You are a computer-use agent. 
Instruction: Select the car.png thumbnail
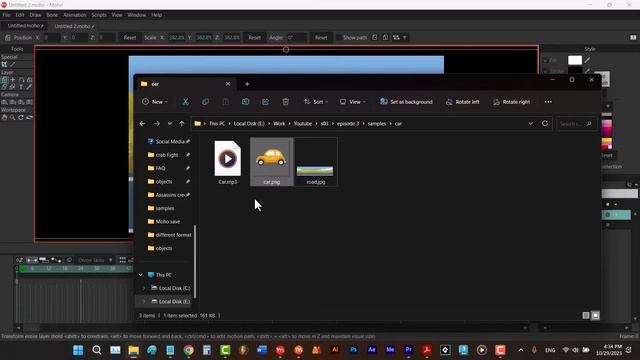point(271,162)
